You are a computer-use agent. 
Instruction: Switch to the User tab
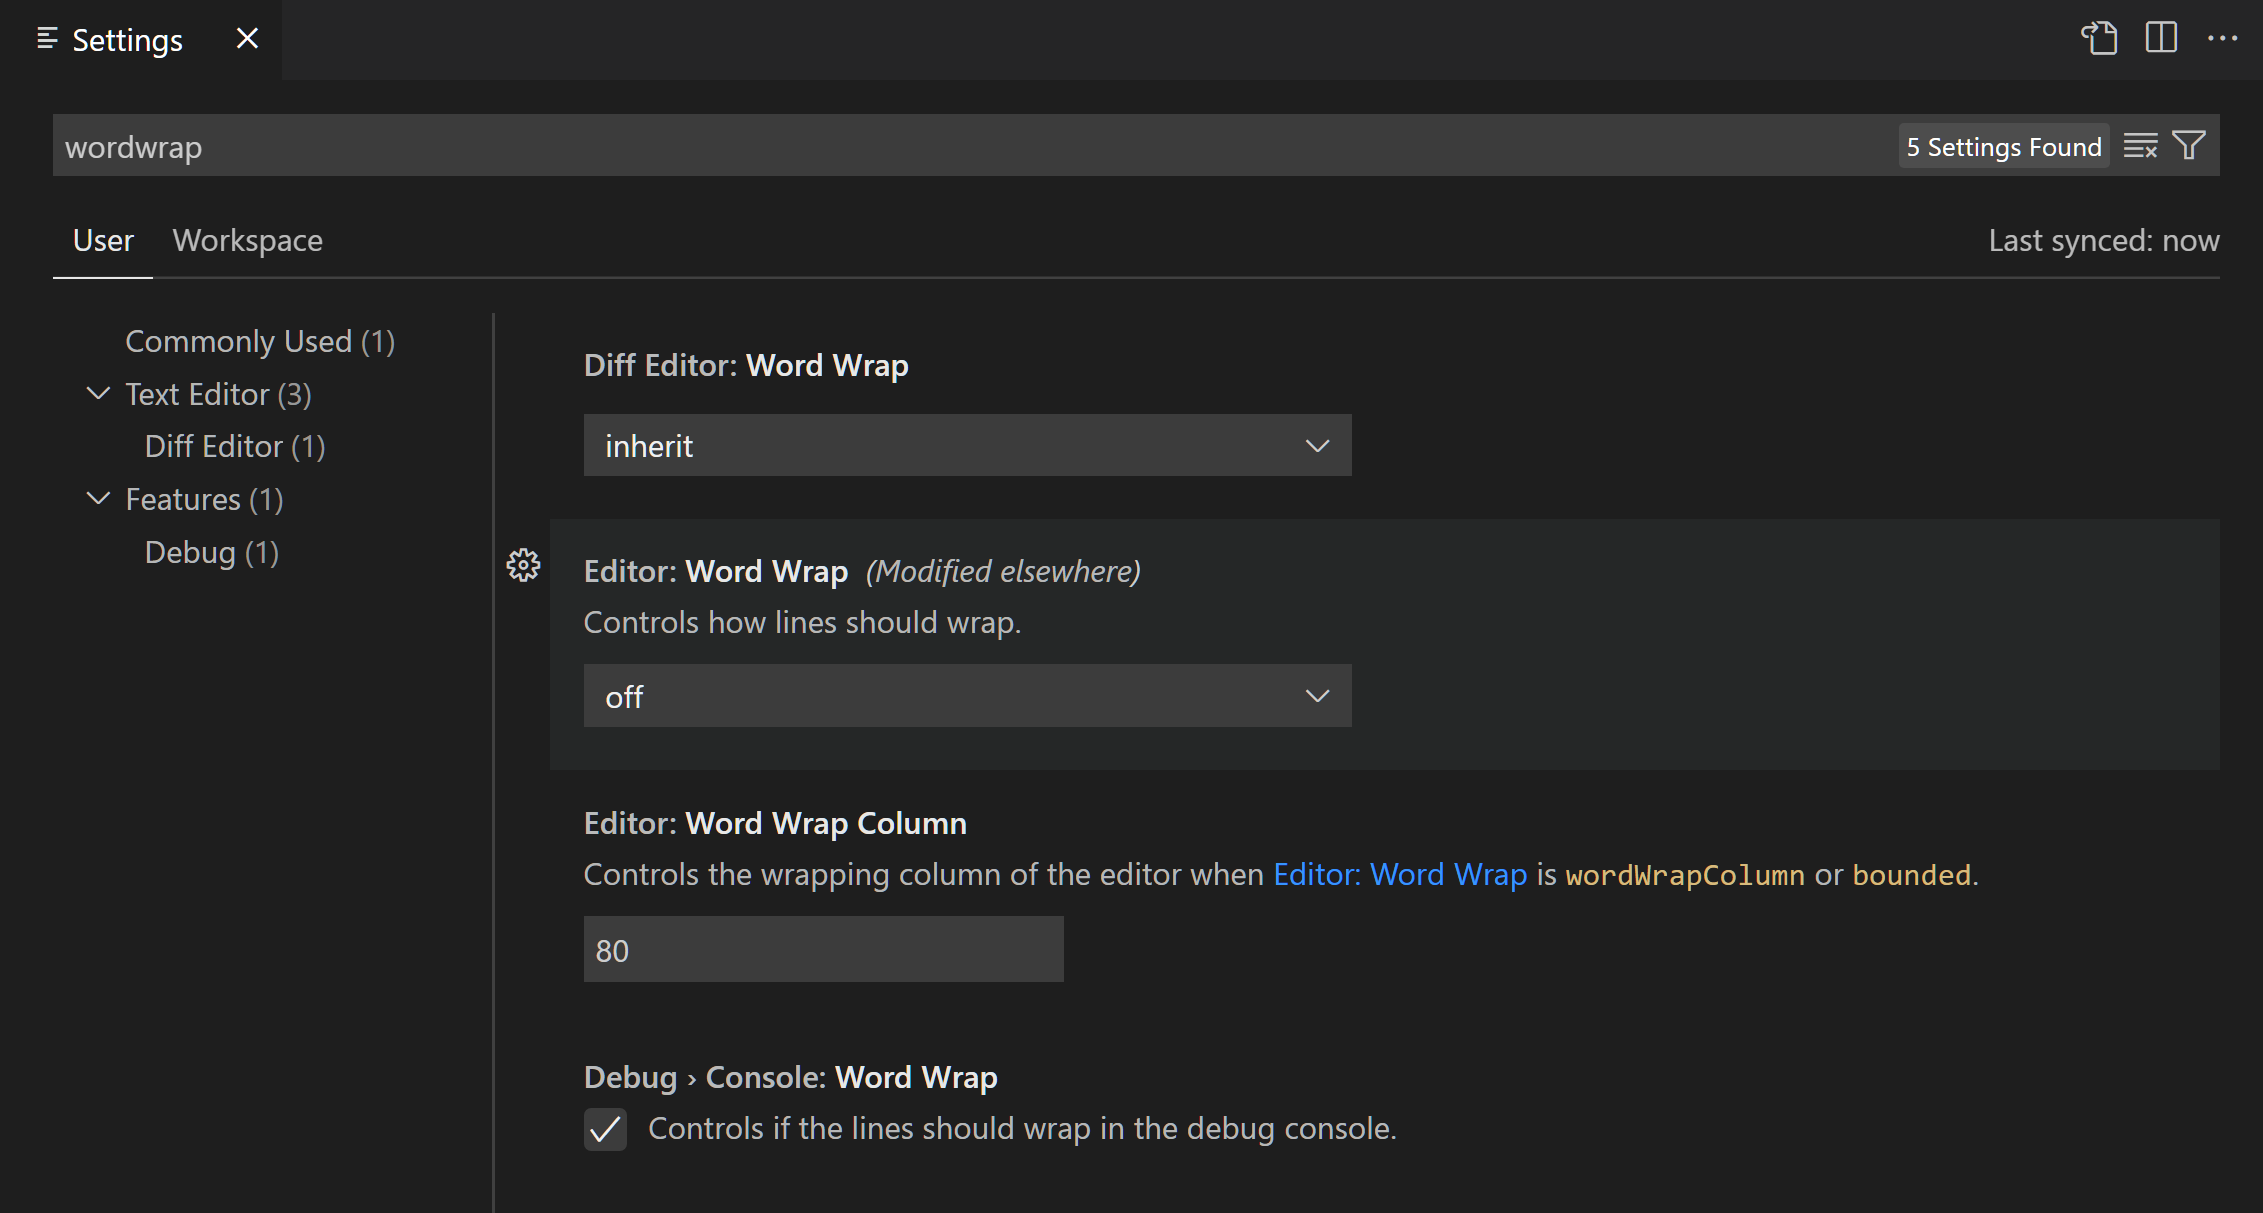102,240
